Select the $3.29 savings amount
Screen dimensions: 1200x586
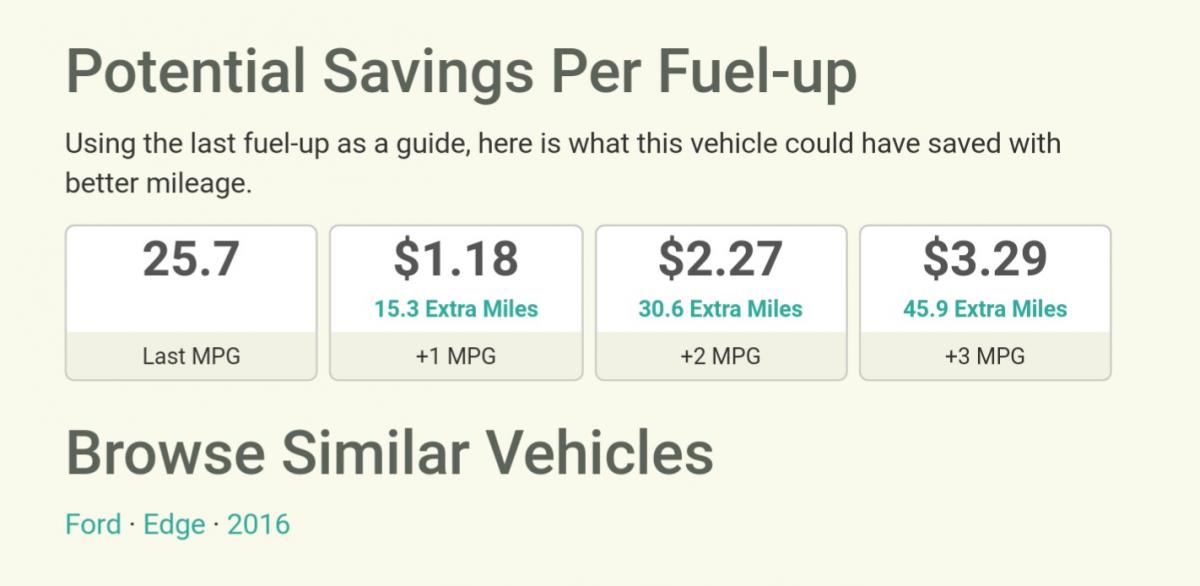[985, 259]
